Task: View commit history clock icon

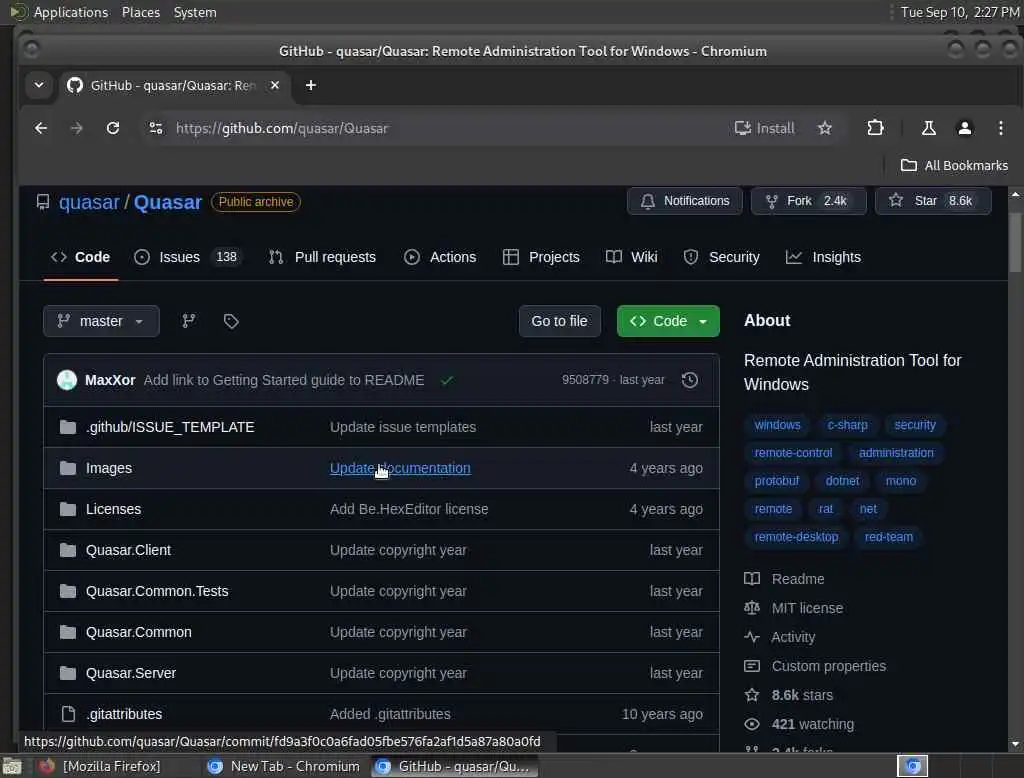Action: click(x=690, y=380)
